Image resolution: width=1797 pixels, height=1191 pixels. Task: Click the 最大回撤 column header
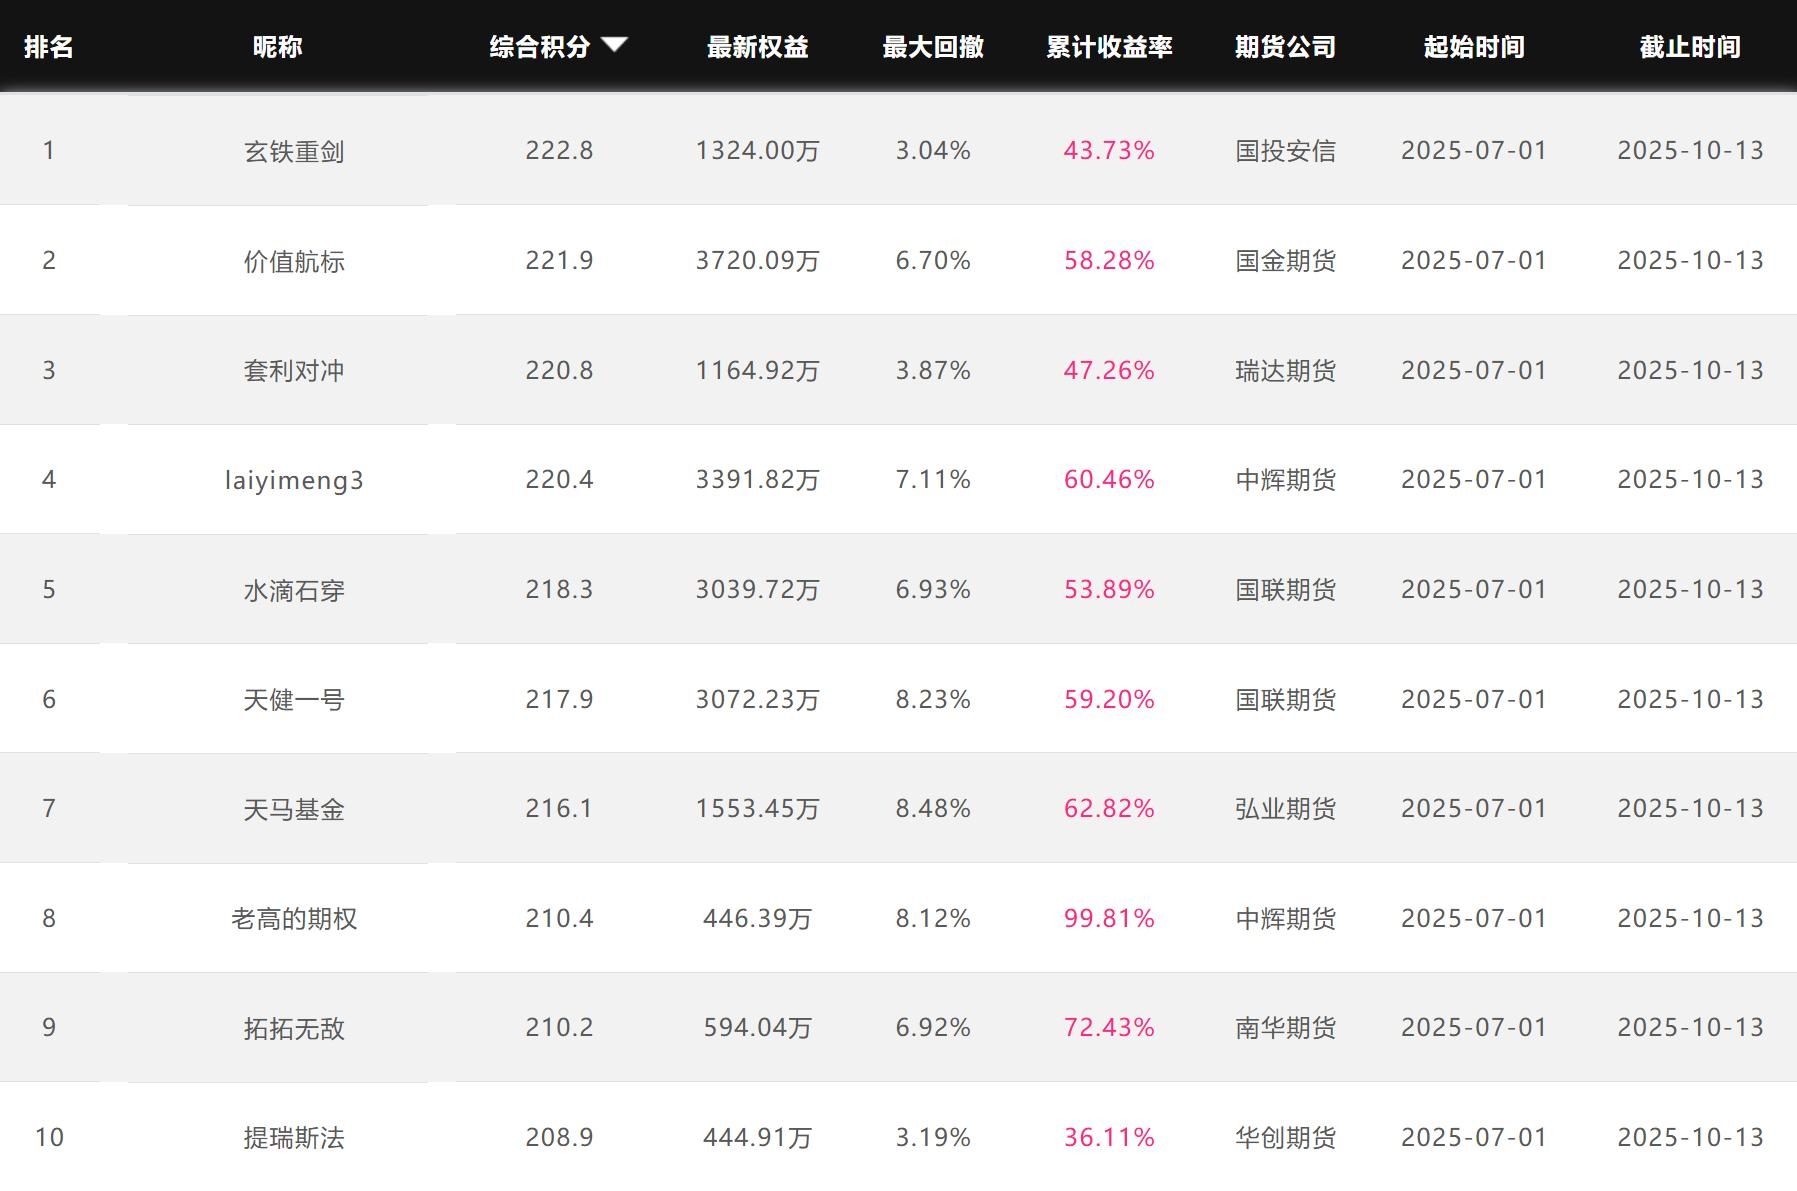(932, 47)
